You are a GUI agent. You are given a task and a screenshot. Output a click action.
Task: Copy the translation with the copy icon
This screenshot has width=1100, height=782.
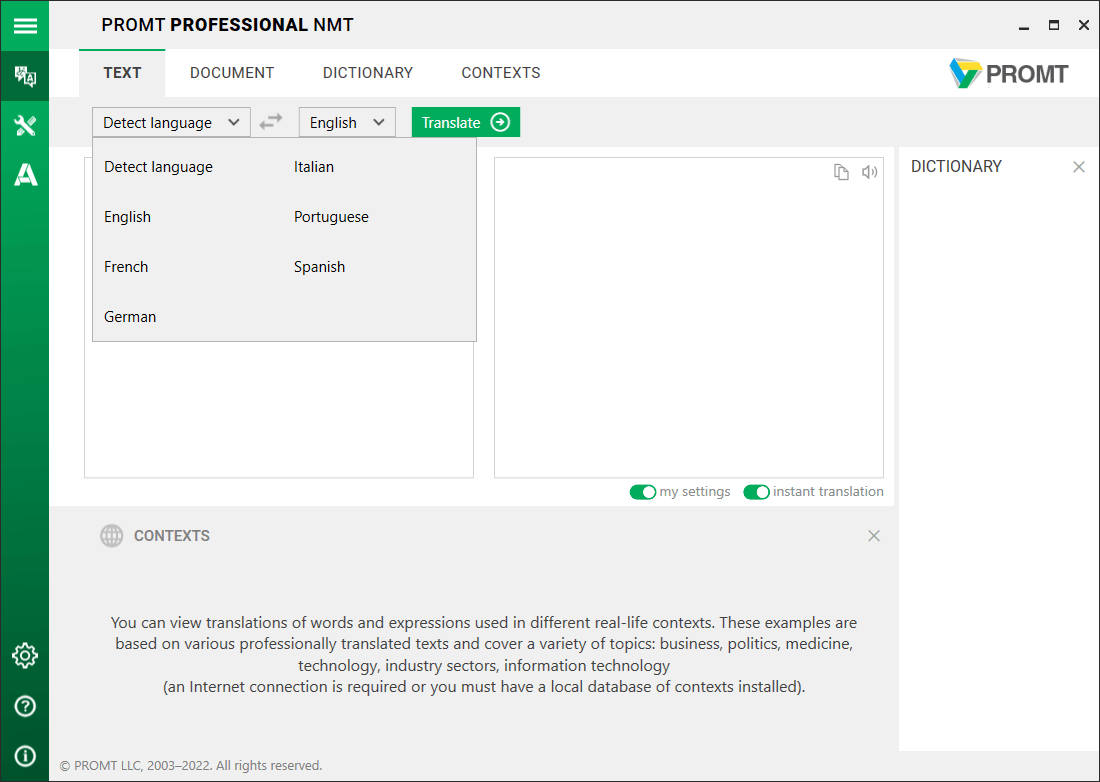click(x=841, y=172)
